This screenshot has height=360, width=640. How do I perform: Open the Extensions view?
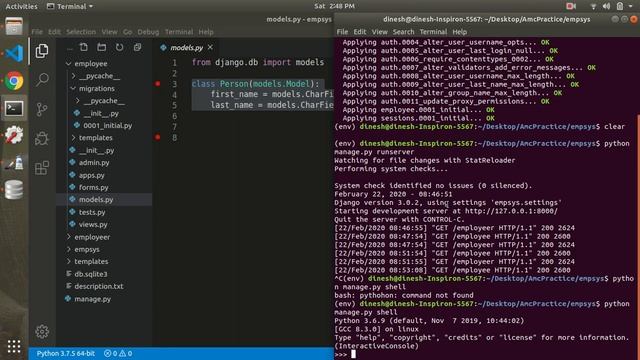(42, 168)
